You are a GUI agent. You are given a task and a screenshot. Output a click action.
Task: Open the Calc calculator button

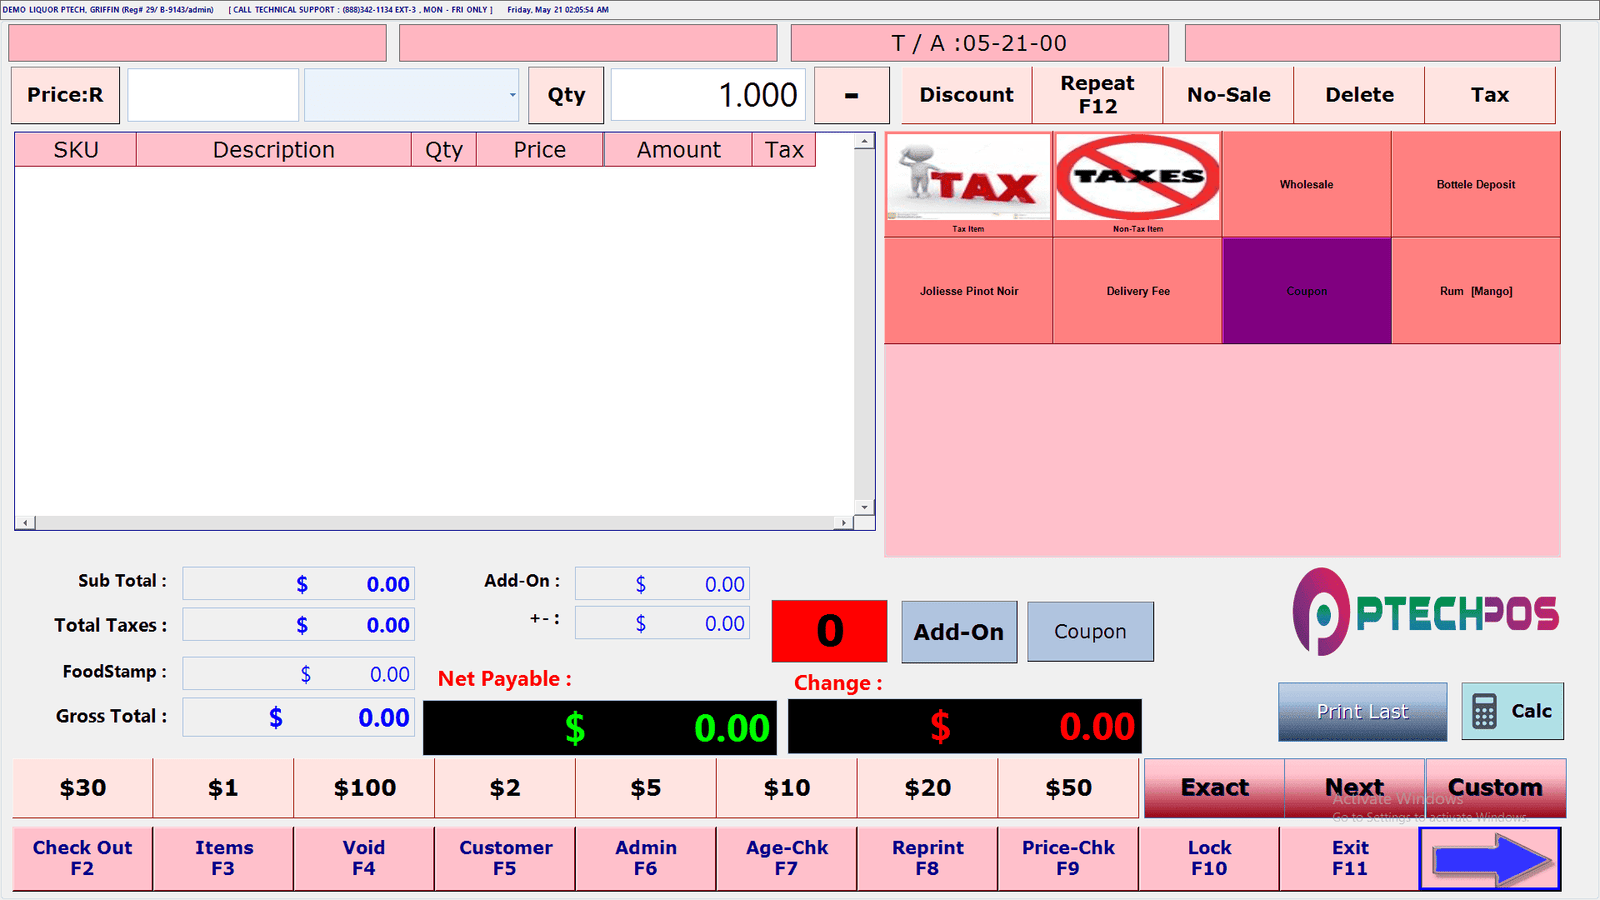(x=1512, y=711)
